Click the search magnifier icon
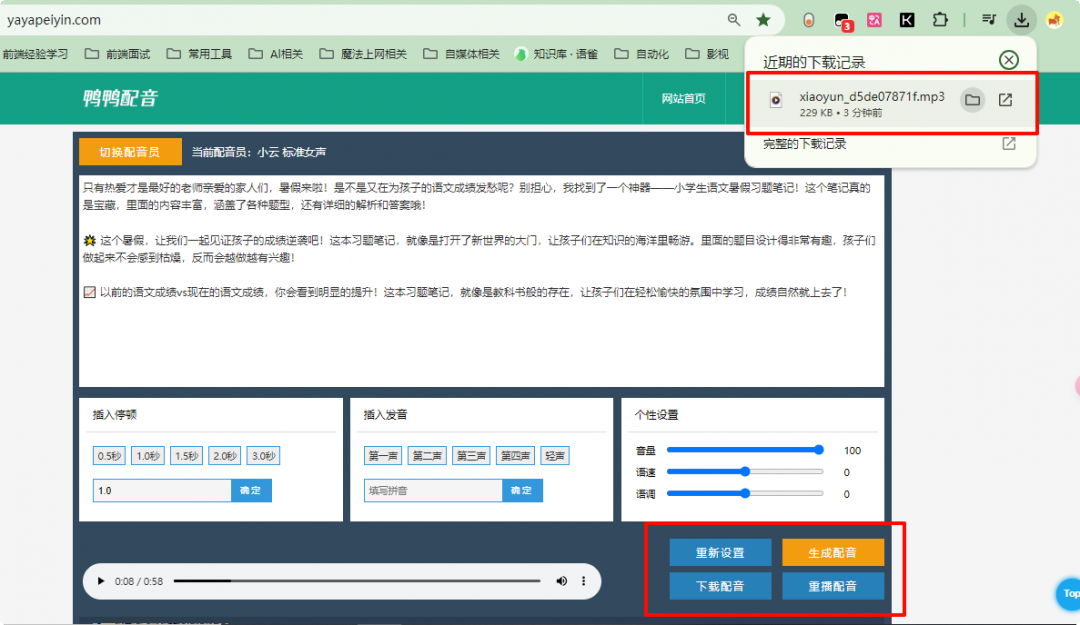 pyautogui.click(x=733, y=19)
